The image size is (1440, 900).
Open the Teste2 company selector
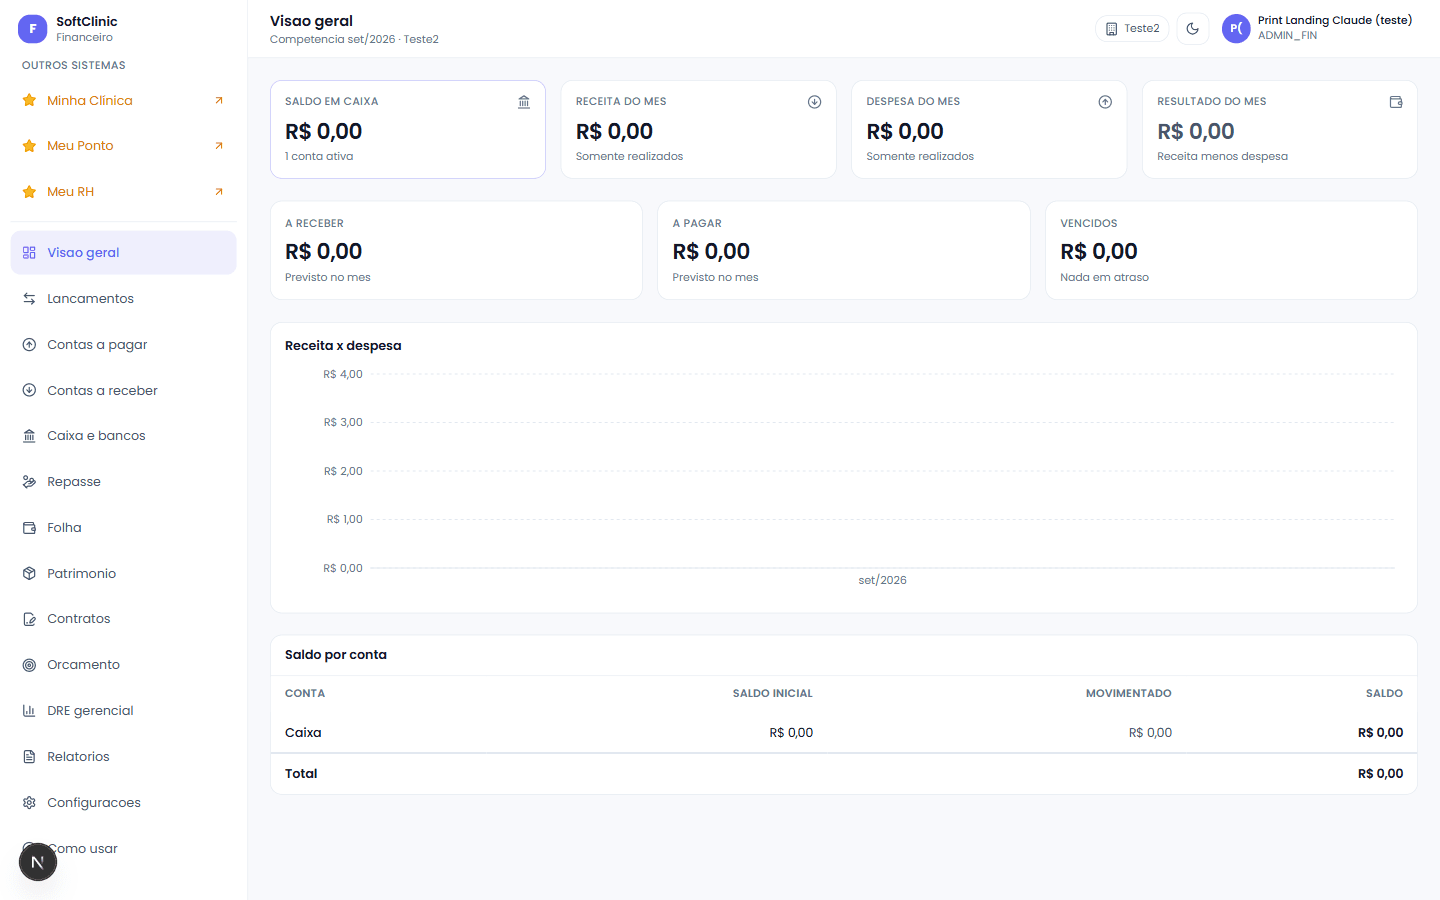(x=1132, y=29)
